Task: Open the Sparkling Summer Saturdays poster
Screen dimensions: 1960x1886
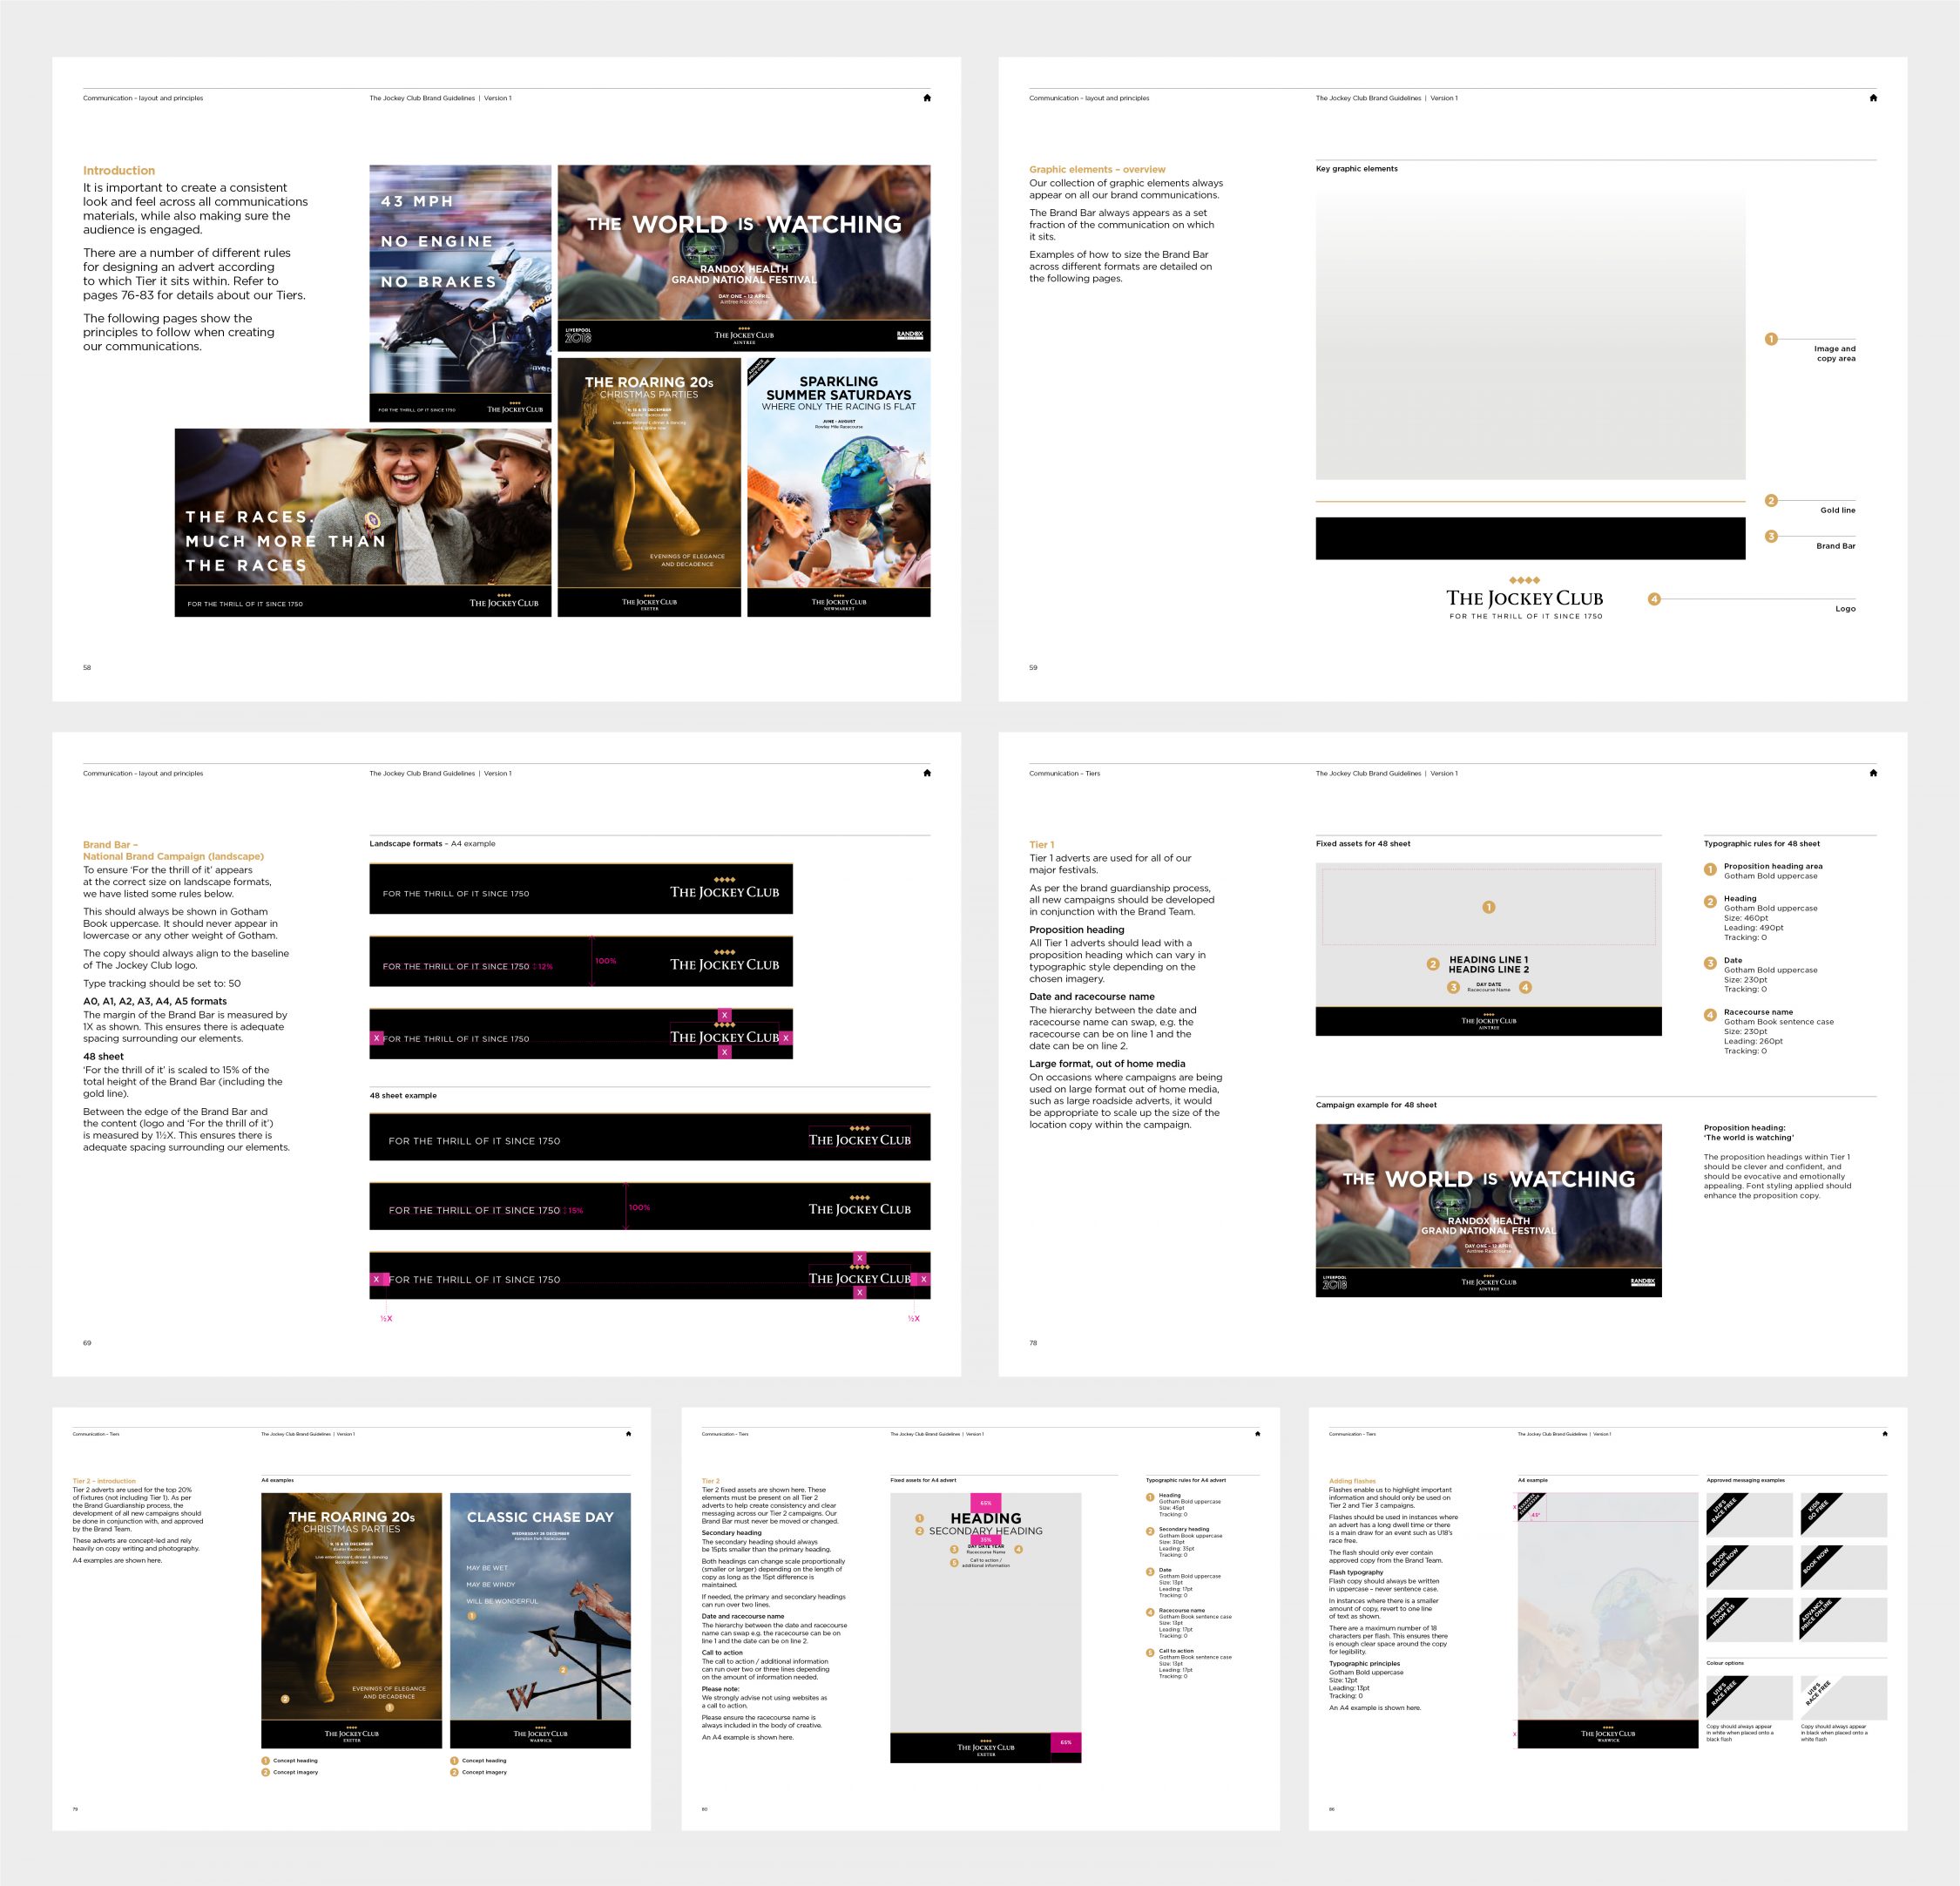Action: pyautogui.click(x=838, y=487)
